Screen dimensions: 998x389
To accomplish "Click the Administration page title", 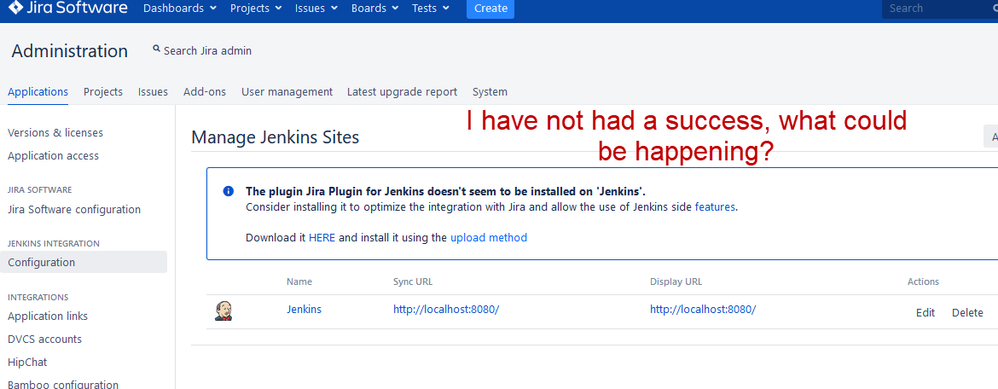I will coord(69,51).
